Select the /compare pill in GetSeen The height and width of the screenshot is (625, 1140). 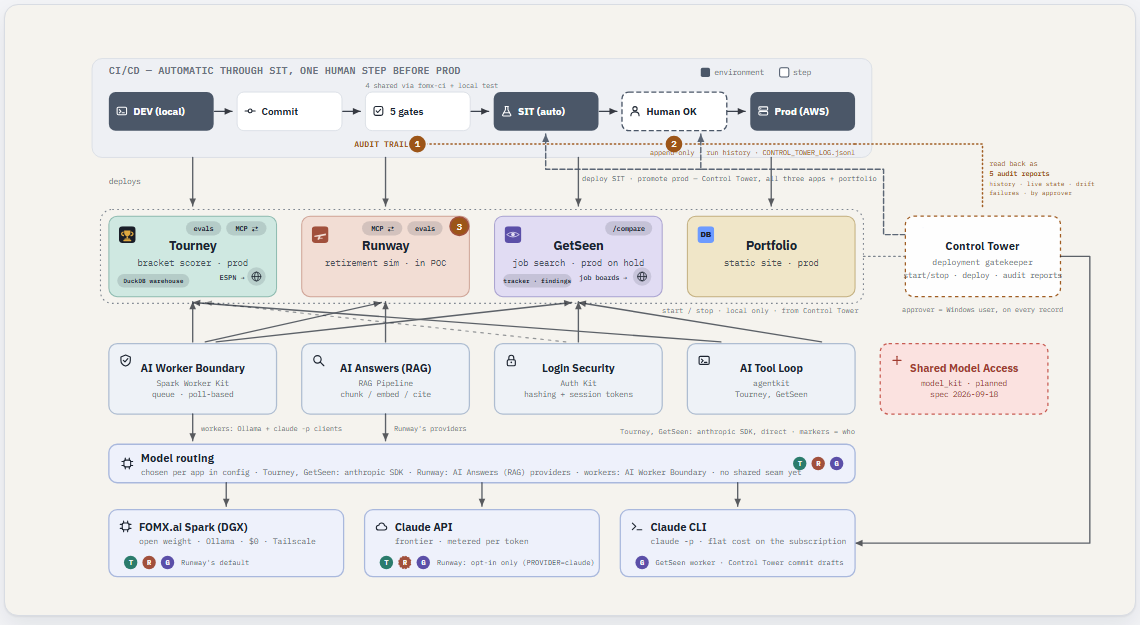click(x=629, y=228)
